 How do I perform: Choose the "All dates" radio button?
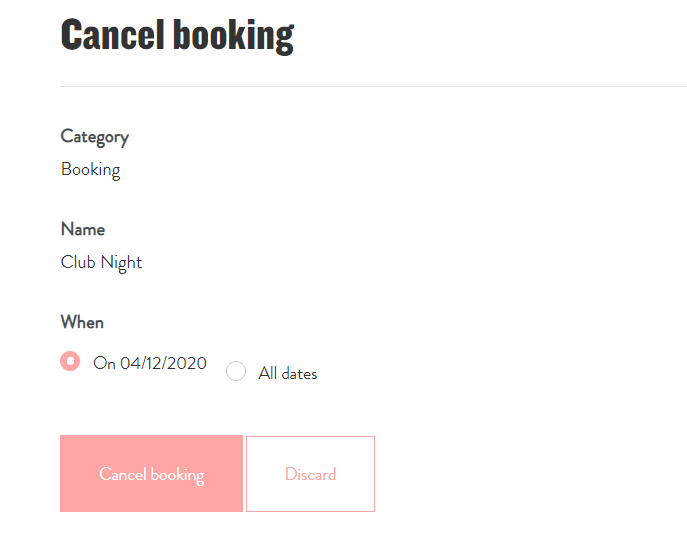[x=236, y=372]
